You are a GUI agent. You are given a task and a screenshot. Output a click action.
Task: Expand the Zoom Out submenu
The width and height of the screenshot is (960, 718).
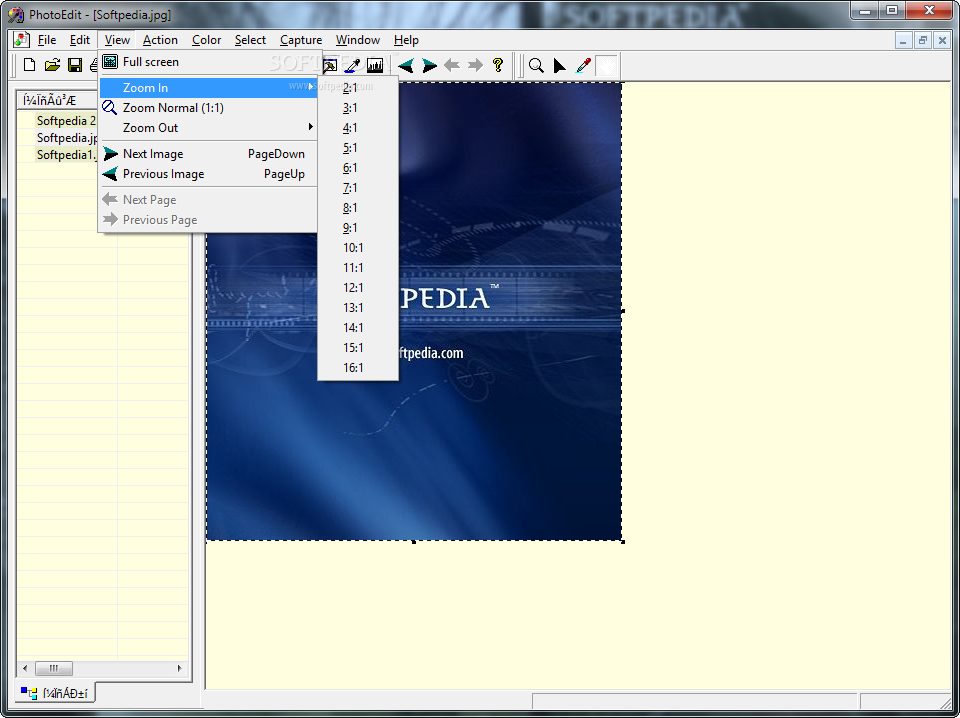tap(208, 127)
